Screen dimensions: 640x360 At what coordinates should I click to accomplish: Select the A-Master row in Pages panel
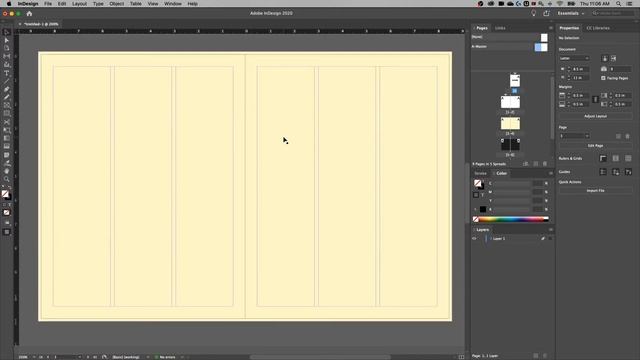point(510,47)
